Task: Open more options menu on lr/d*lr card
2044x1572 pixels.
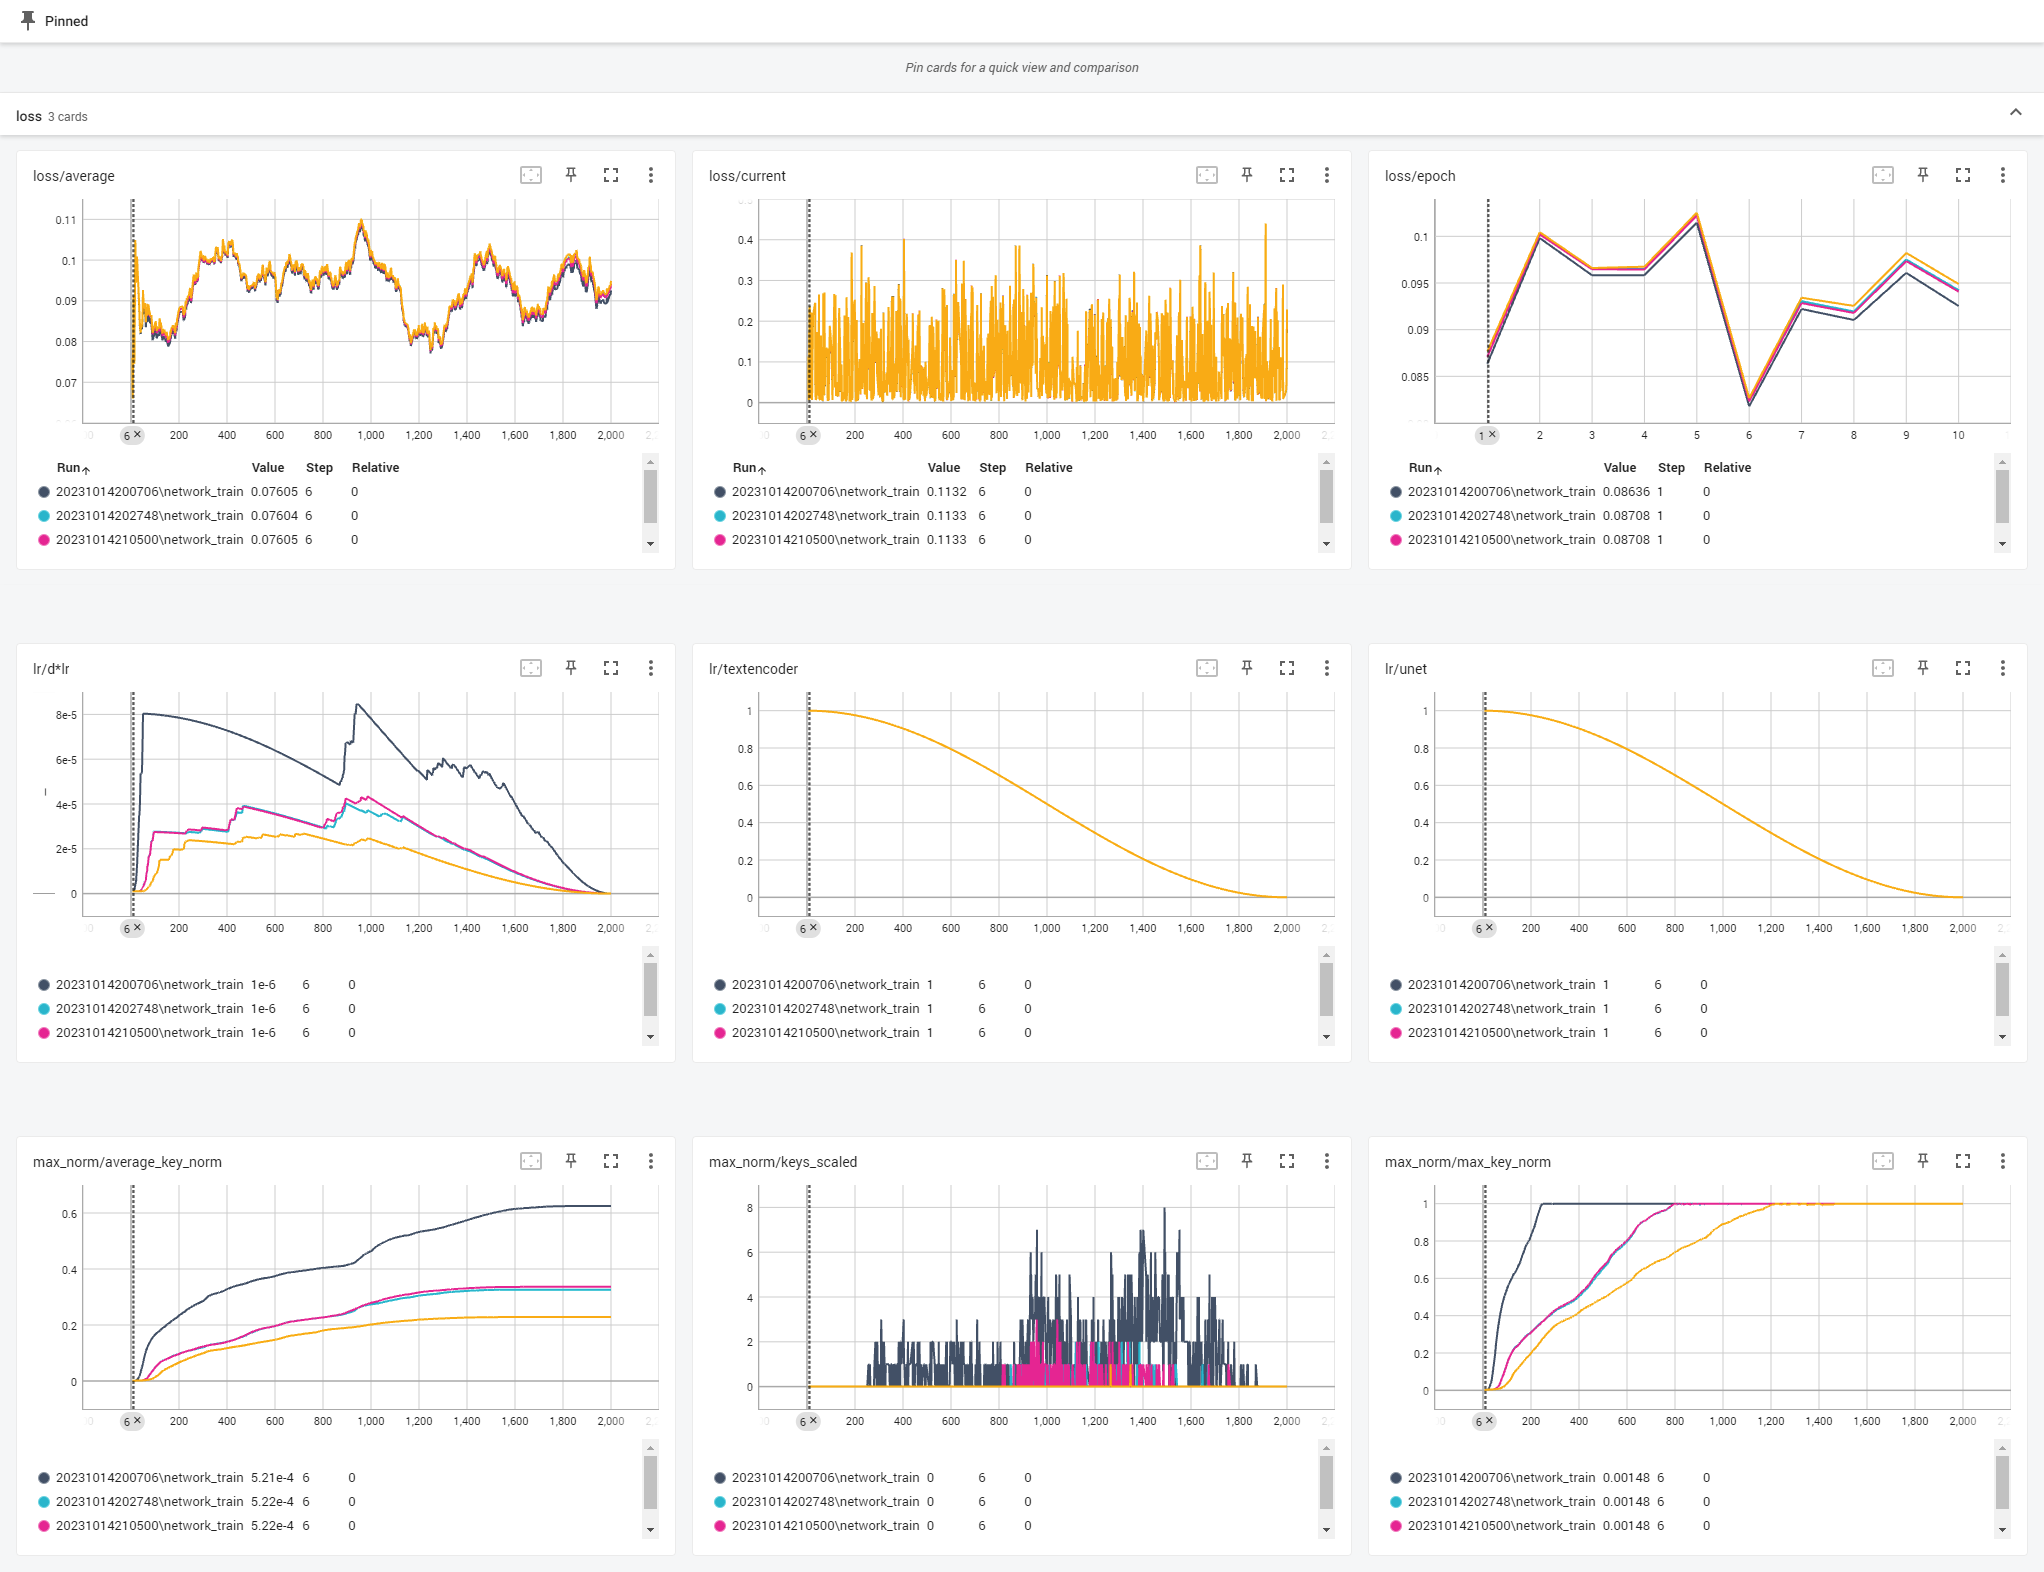Action: coord(651,668)
